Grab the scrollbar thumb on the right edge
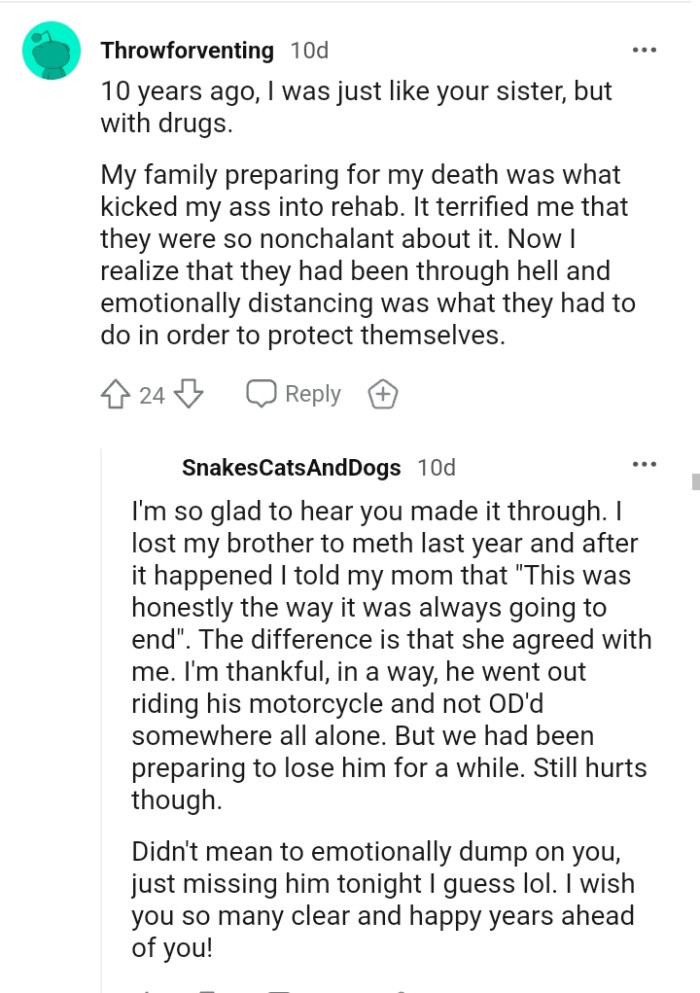 coord(695,482)
